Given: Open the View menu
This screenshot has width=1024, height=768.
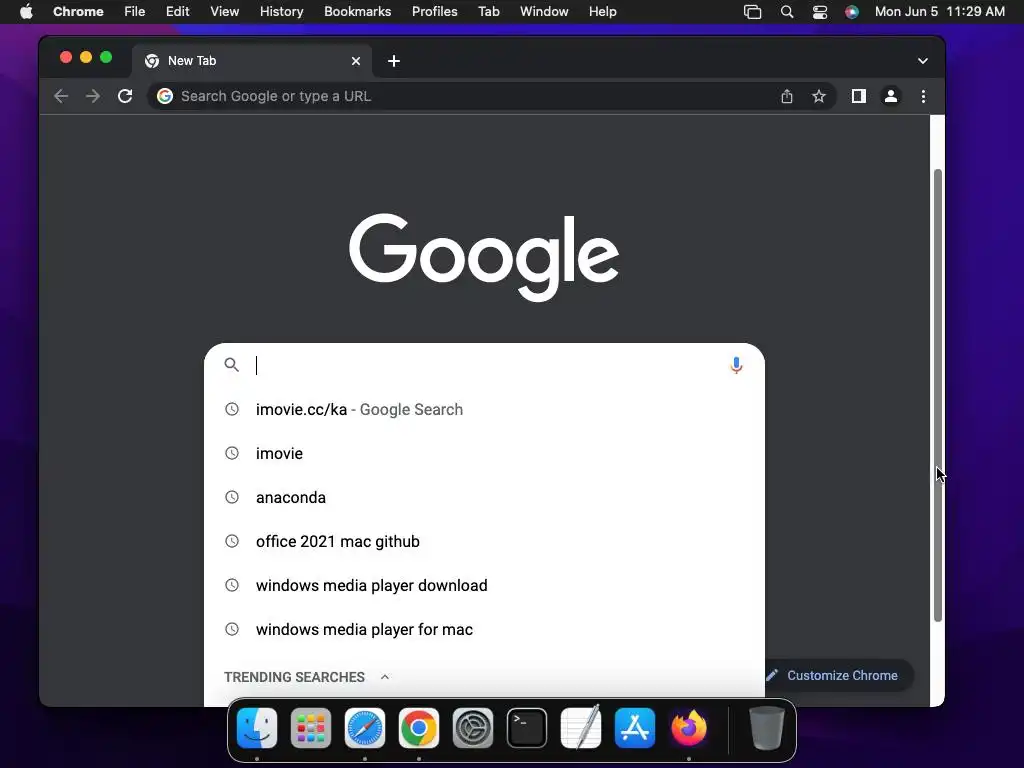Looking at the screenshot, I should click(x=224, y=12).
